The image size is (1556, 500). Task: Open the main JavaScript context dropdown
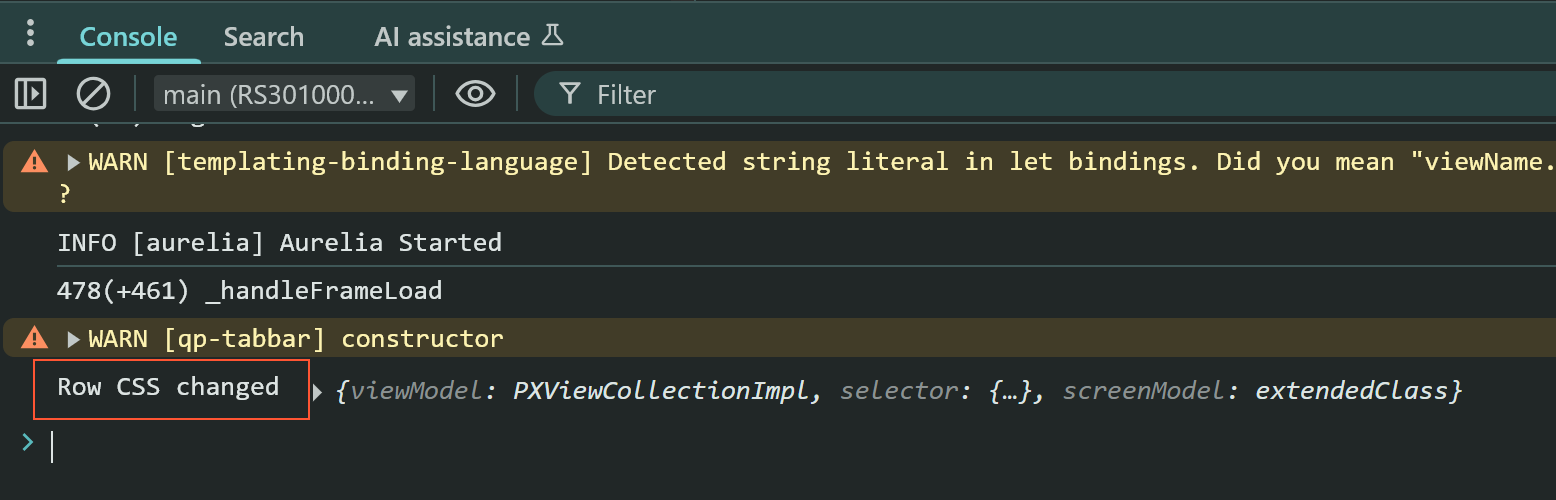click(x=284, y=95)
